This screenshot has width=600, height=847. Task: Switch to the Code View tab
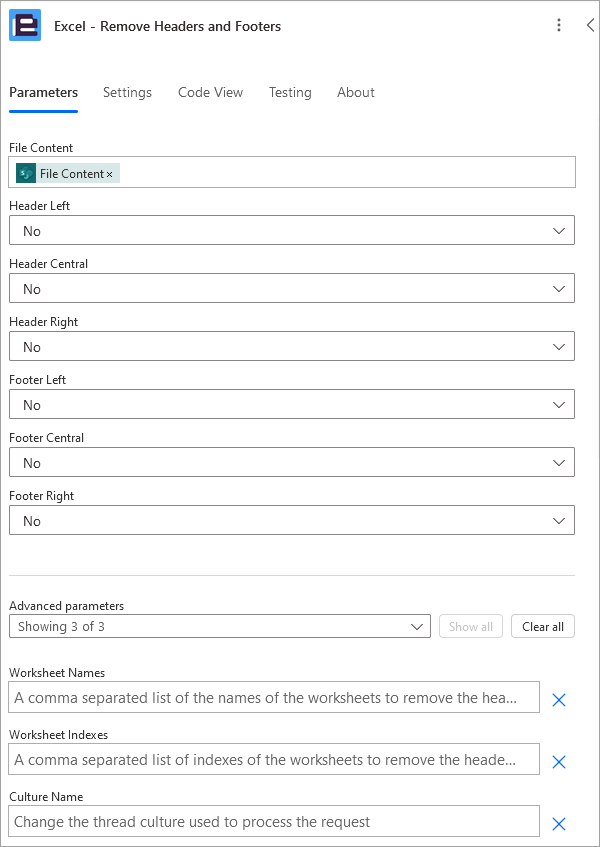pyautogui.click(x=211, y=92)
